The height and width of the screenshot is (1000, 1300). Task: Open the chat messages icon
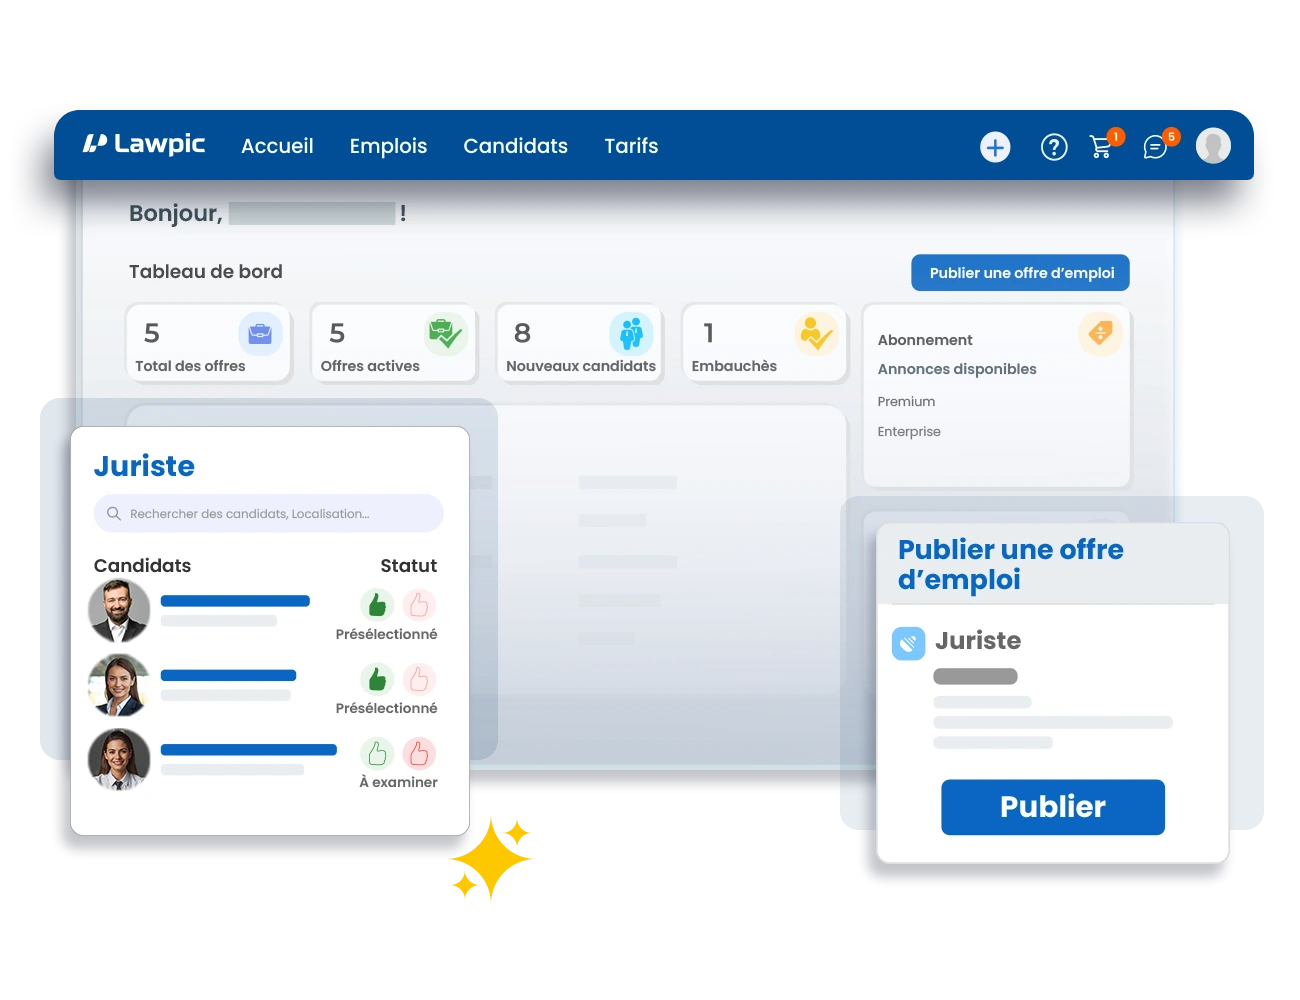click(x=1155, y=148)
